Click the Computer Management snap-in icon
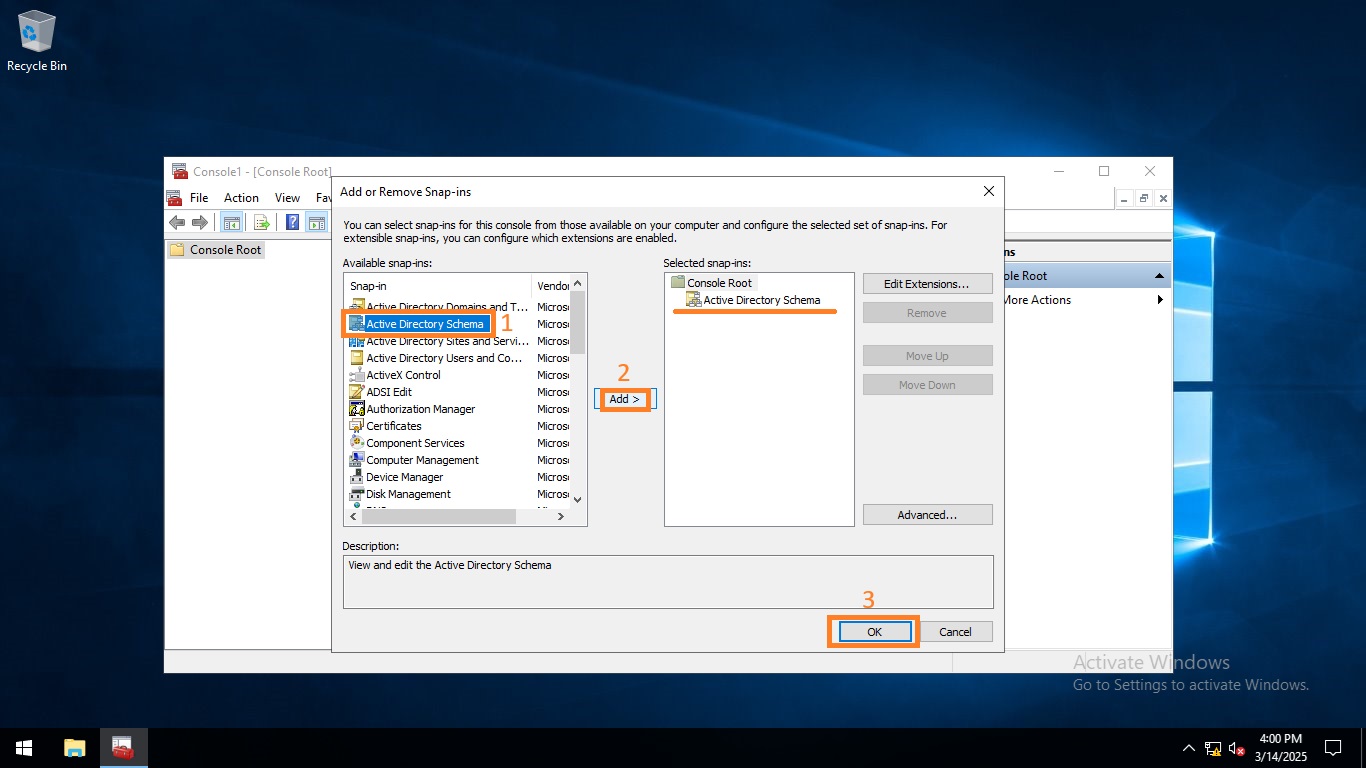Image resolution: width=1366 pixels, height=768 pixels. coord(357,460)
